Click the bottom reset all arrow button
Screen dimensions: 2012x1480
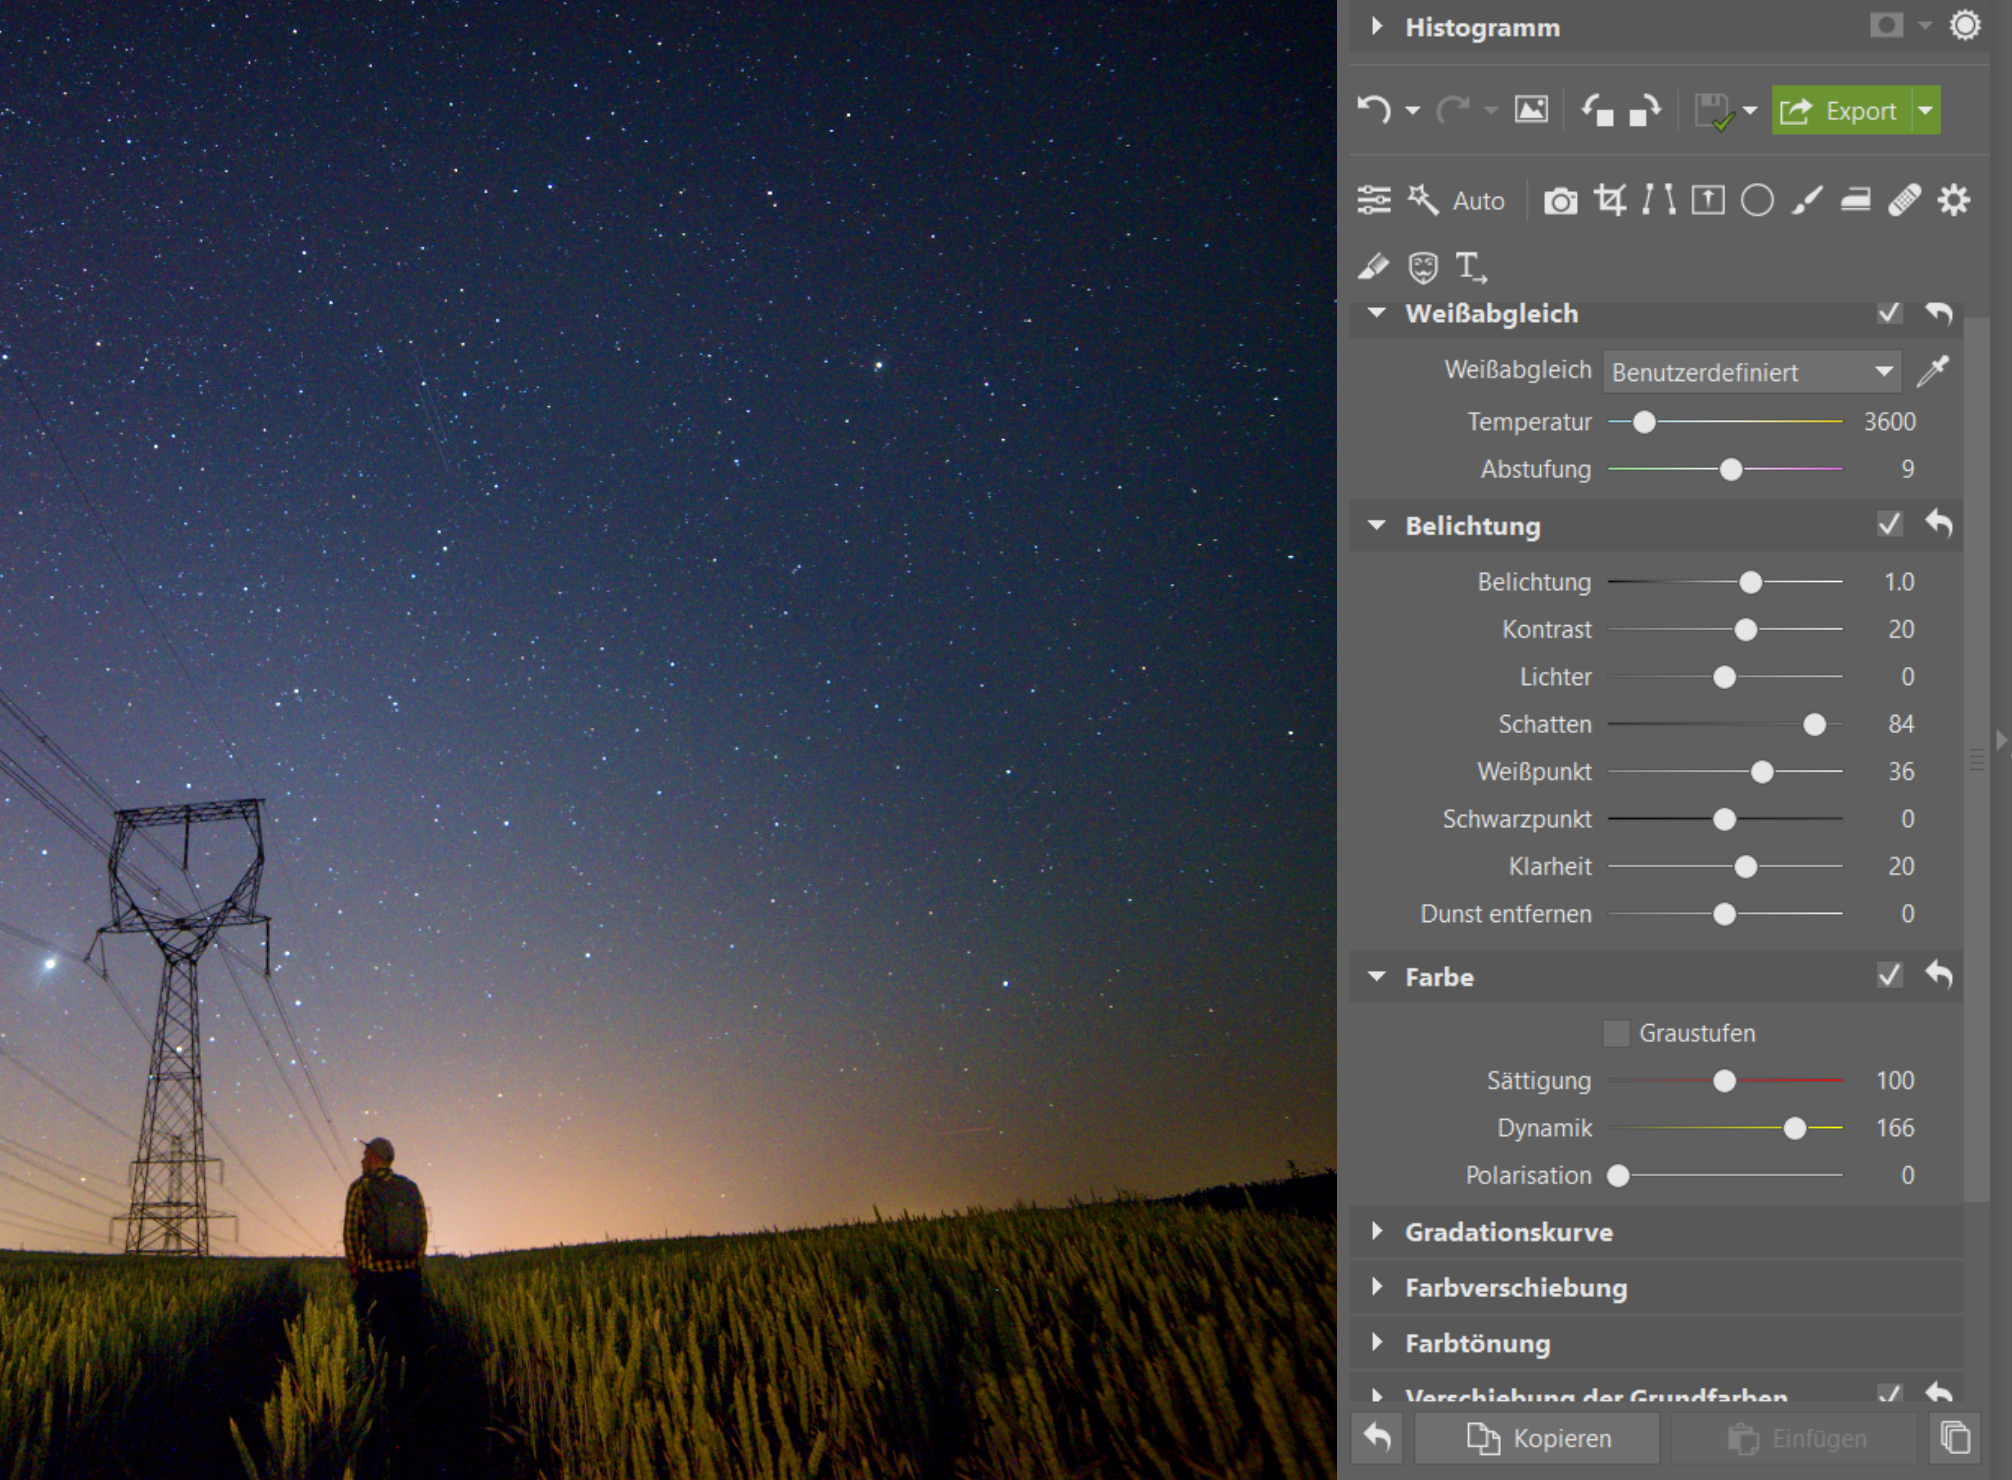point(1378,1438)
